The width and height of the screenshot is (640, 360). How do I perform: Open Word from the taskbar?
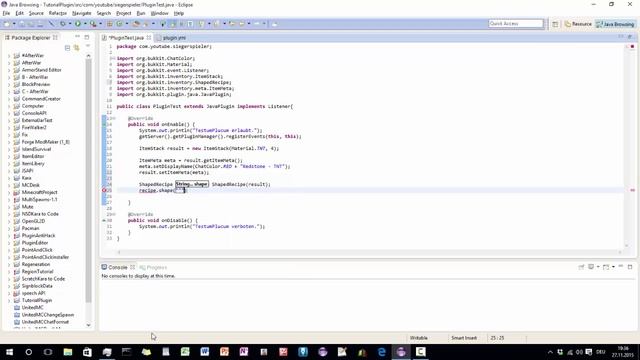pos(204,352)
